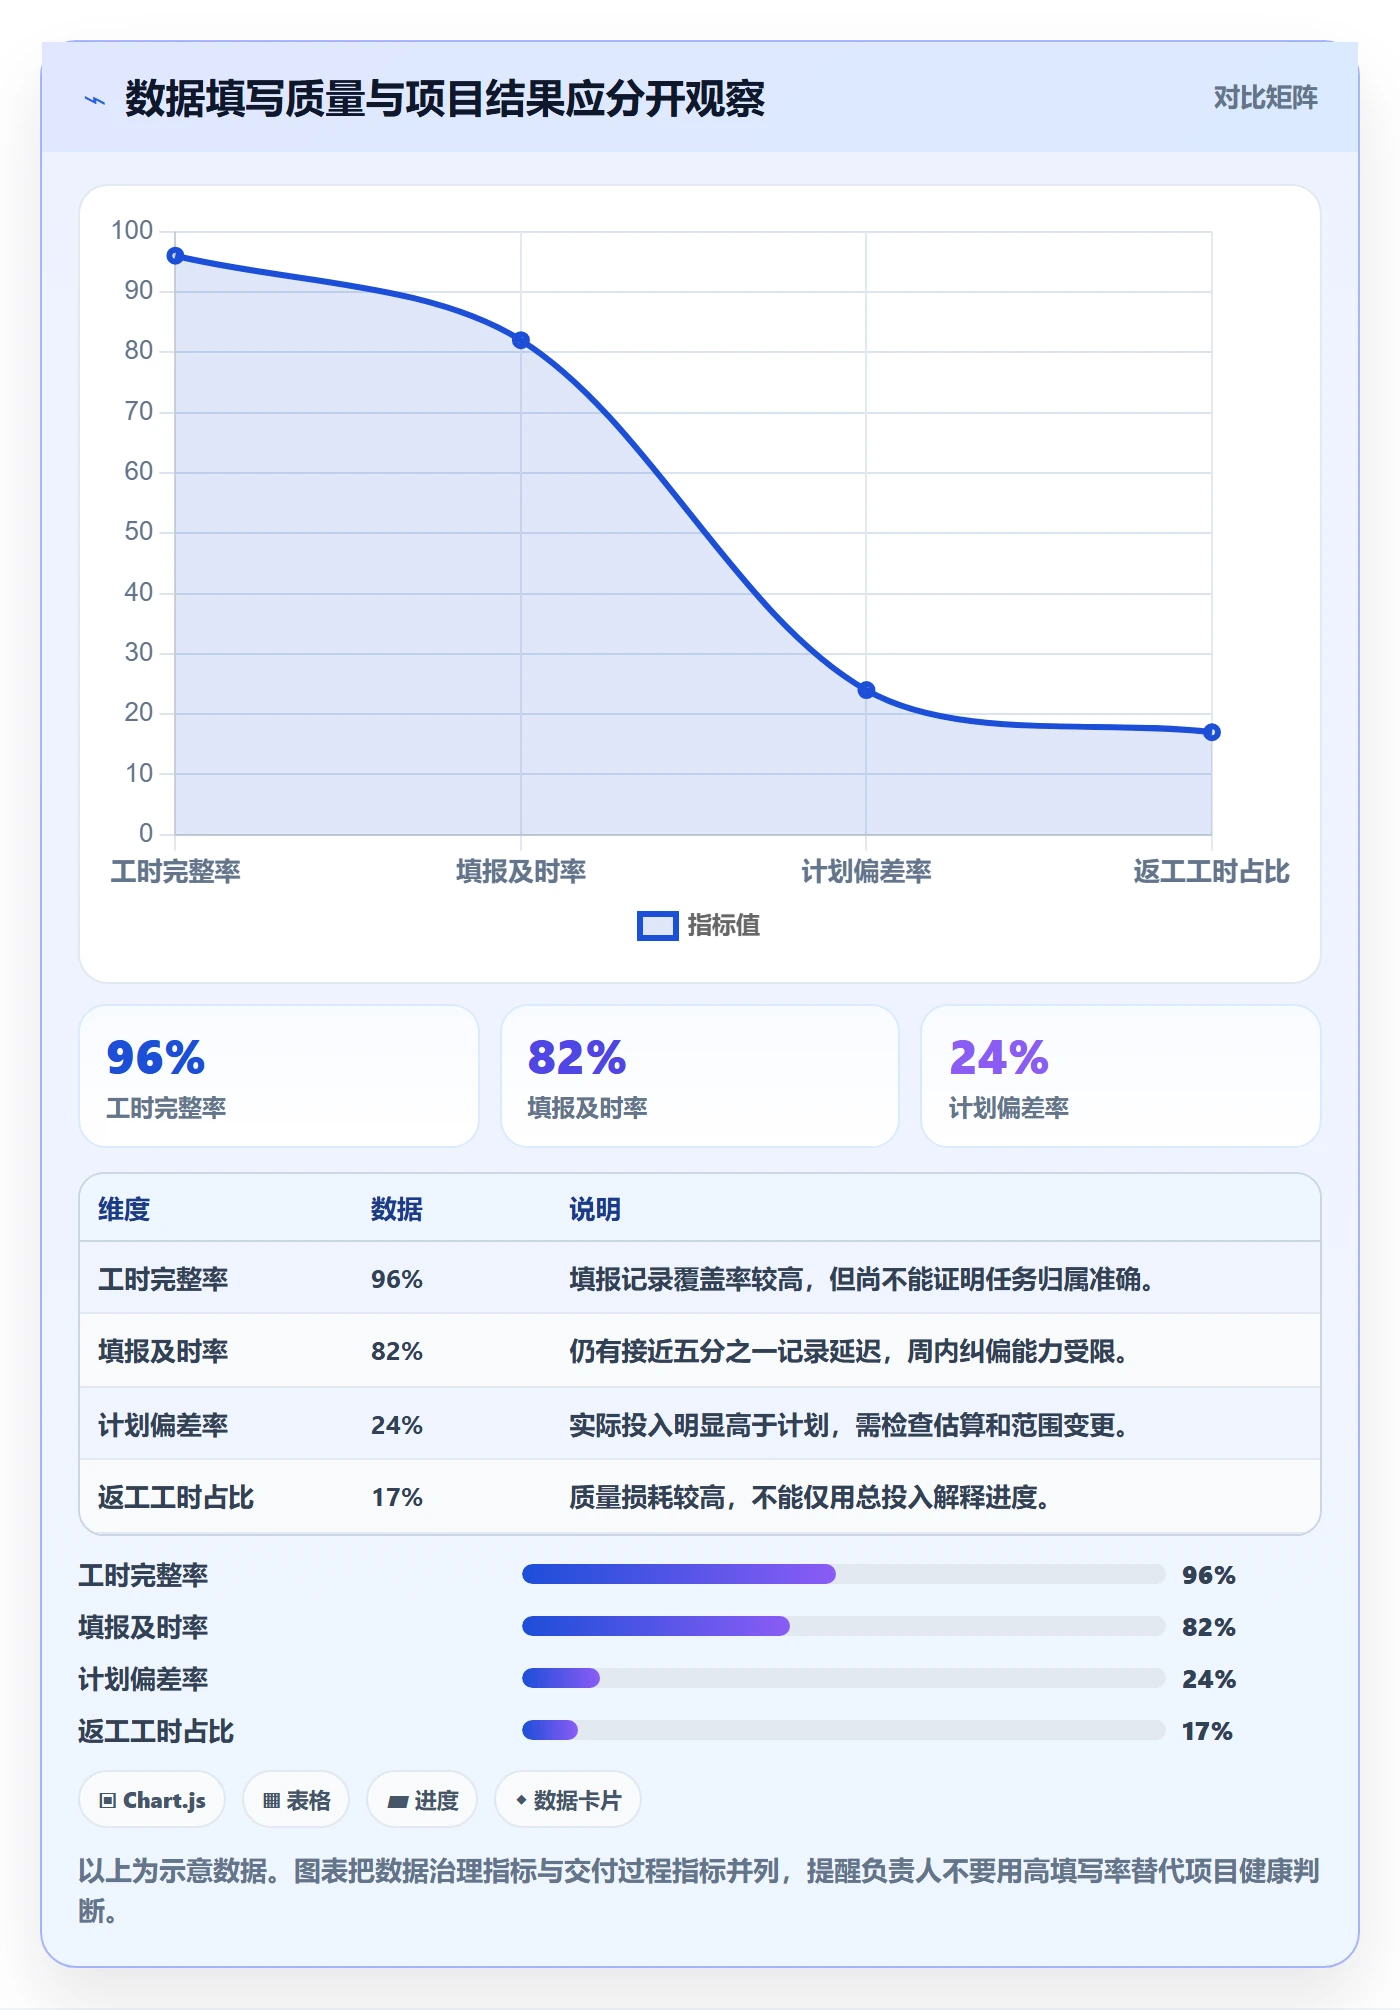Click the 填报及时率 x-axis label
Image resolution: width=1400 pixels, height=2010 pixels.
pos(521,871)
